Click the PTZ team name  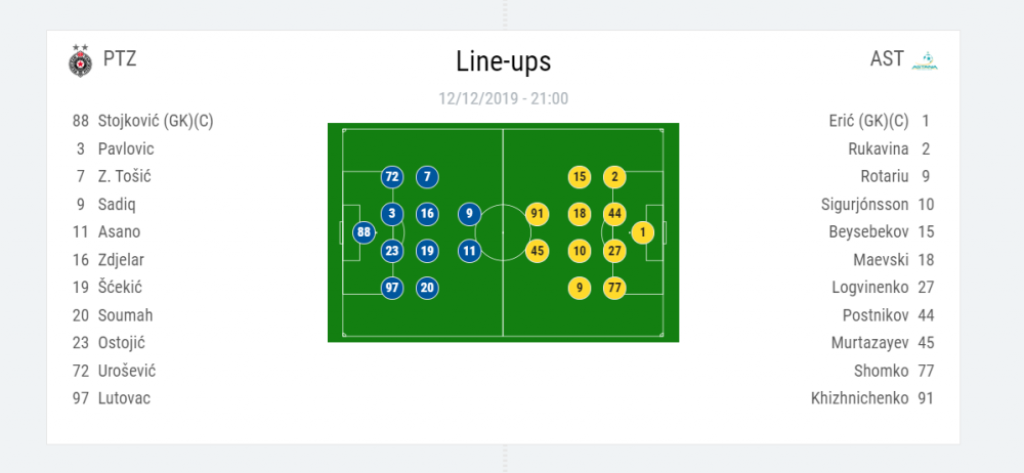pyautogui.click(x=120, y=59)
